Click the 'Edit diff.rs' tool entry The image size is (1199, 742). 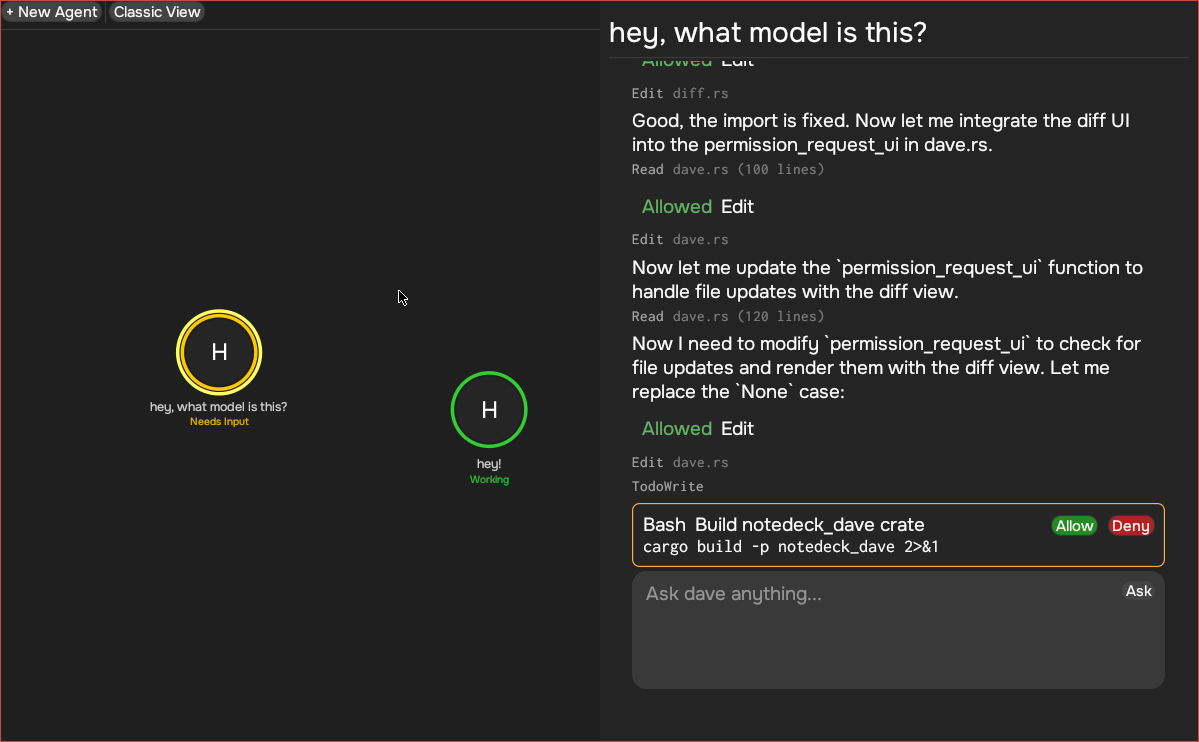(680, 94)
